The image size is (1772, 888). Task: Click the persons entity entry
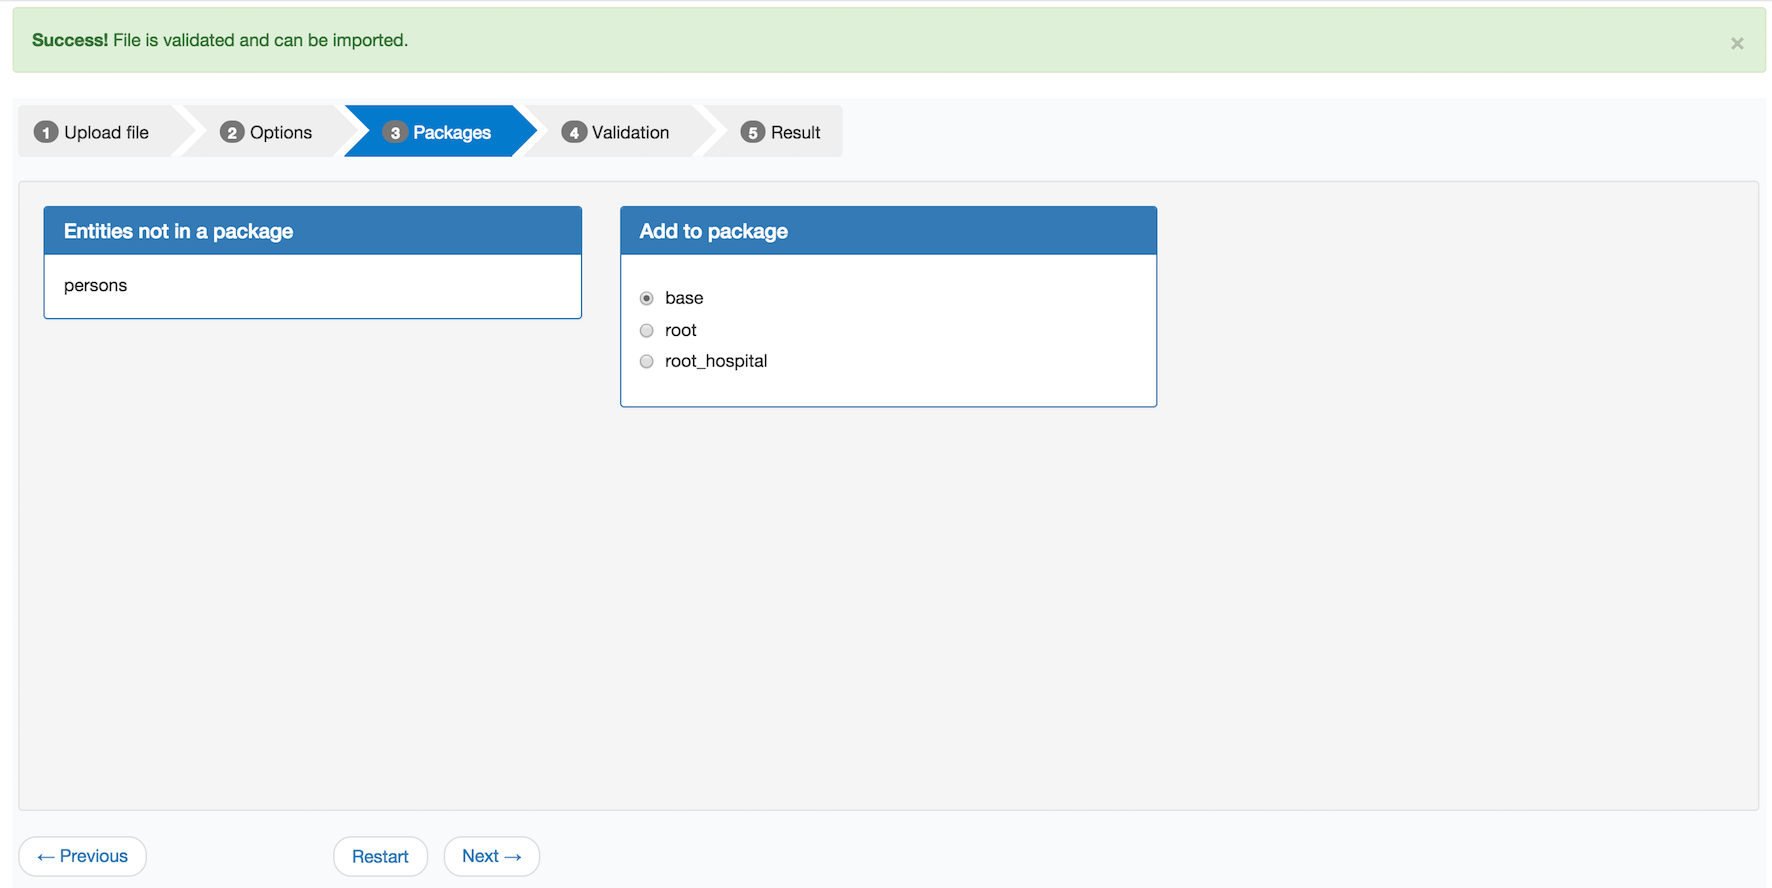[x=96, y=286]
